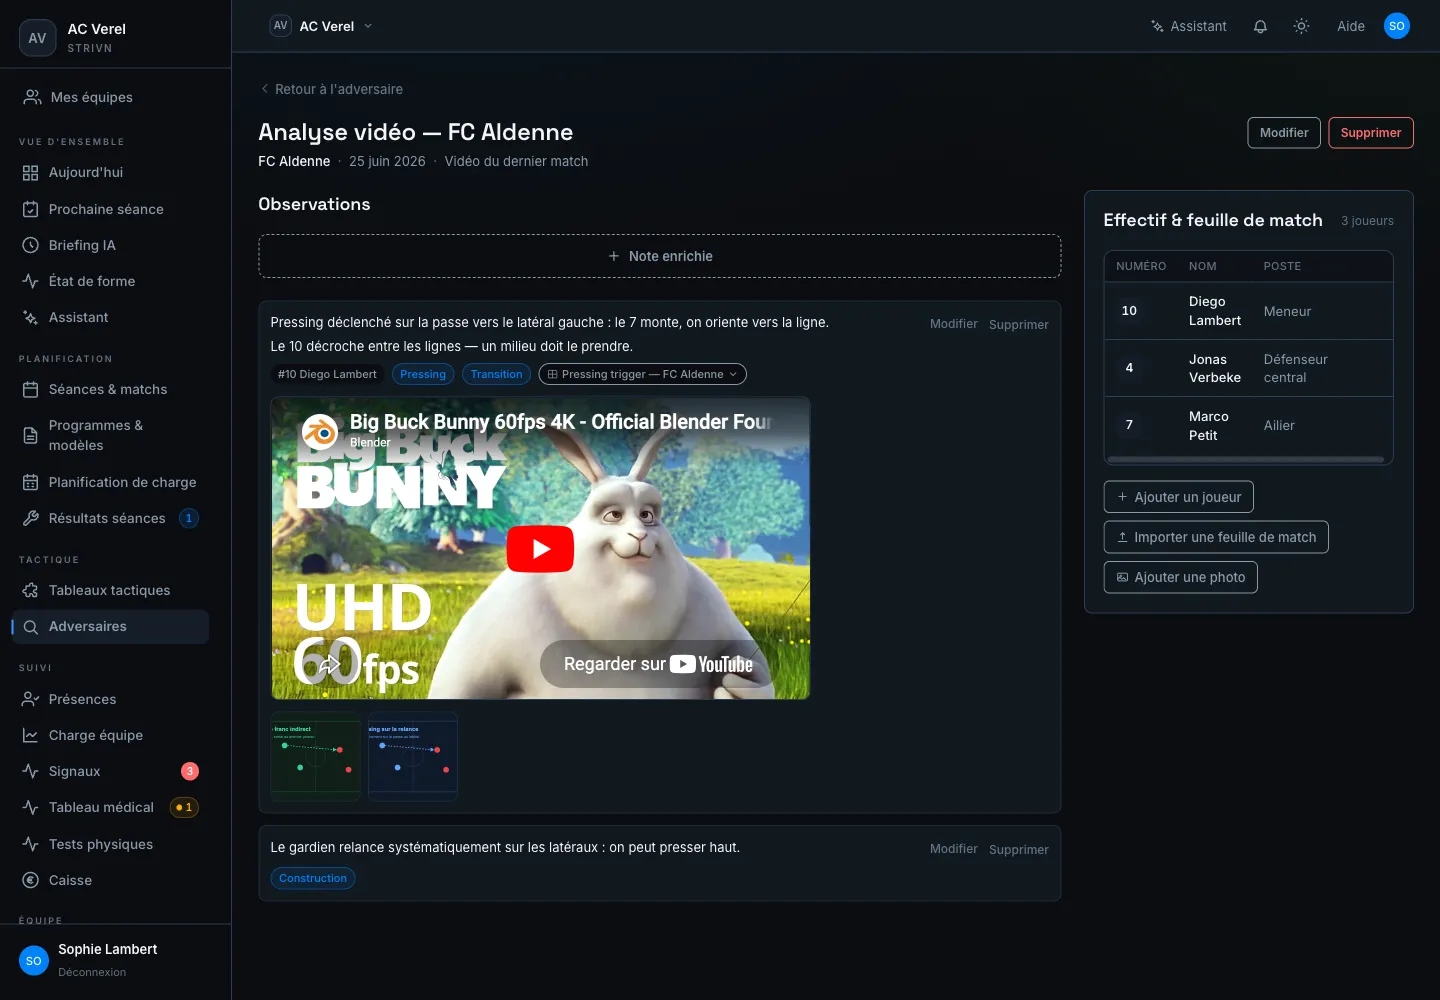Click Ajouter un joueur button
The height and width of the screenshot is (1000, 1440).
point(1178,497)
